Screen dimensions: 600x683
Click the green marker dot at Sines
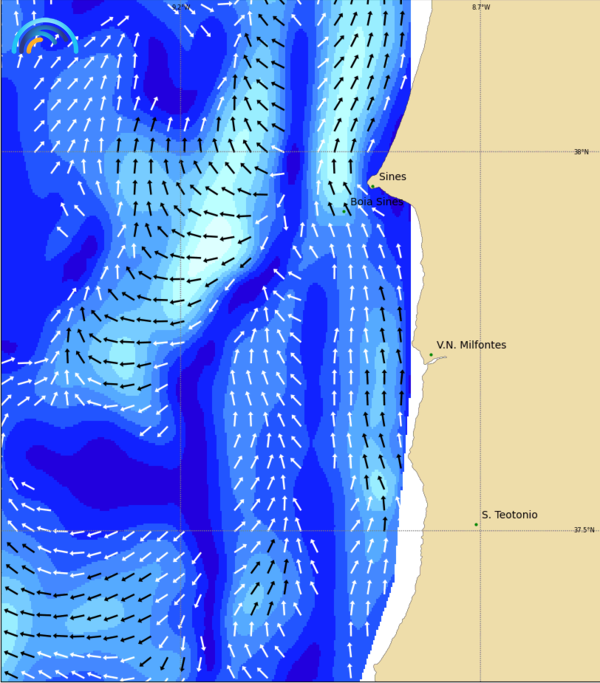pyautogui.click(x=372, y=185)
